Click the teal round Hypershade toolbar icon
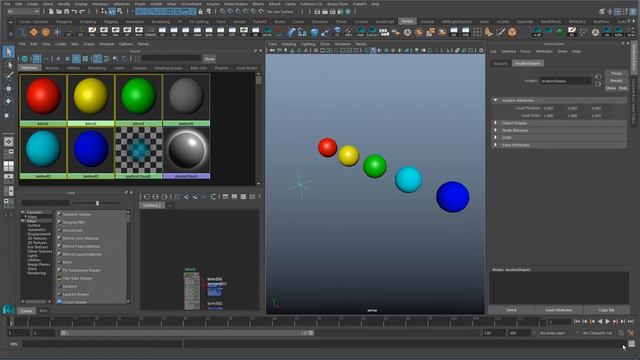The height and width of the screenshot is (360, 640). click(x=25, y=59)
